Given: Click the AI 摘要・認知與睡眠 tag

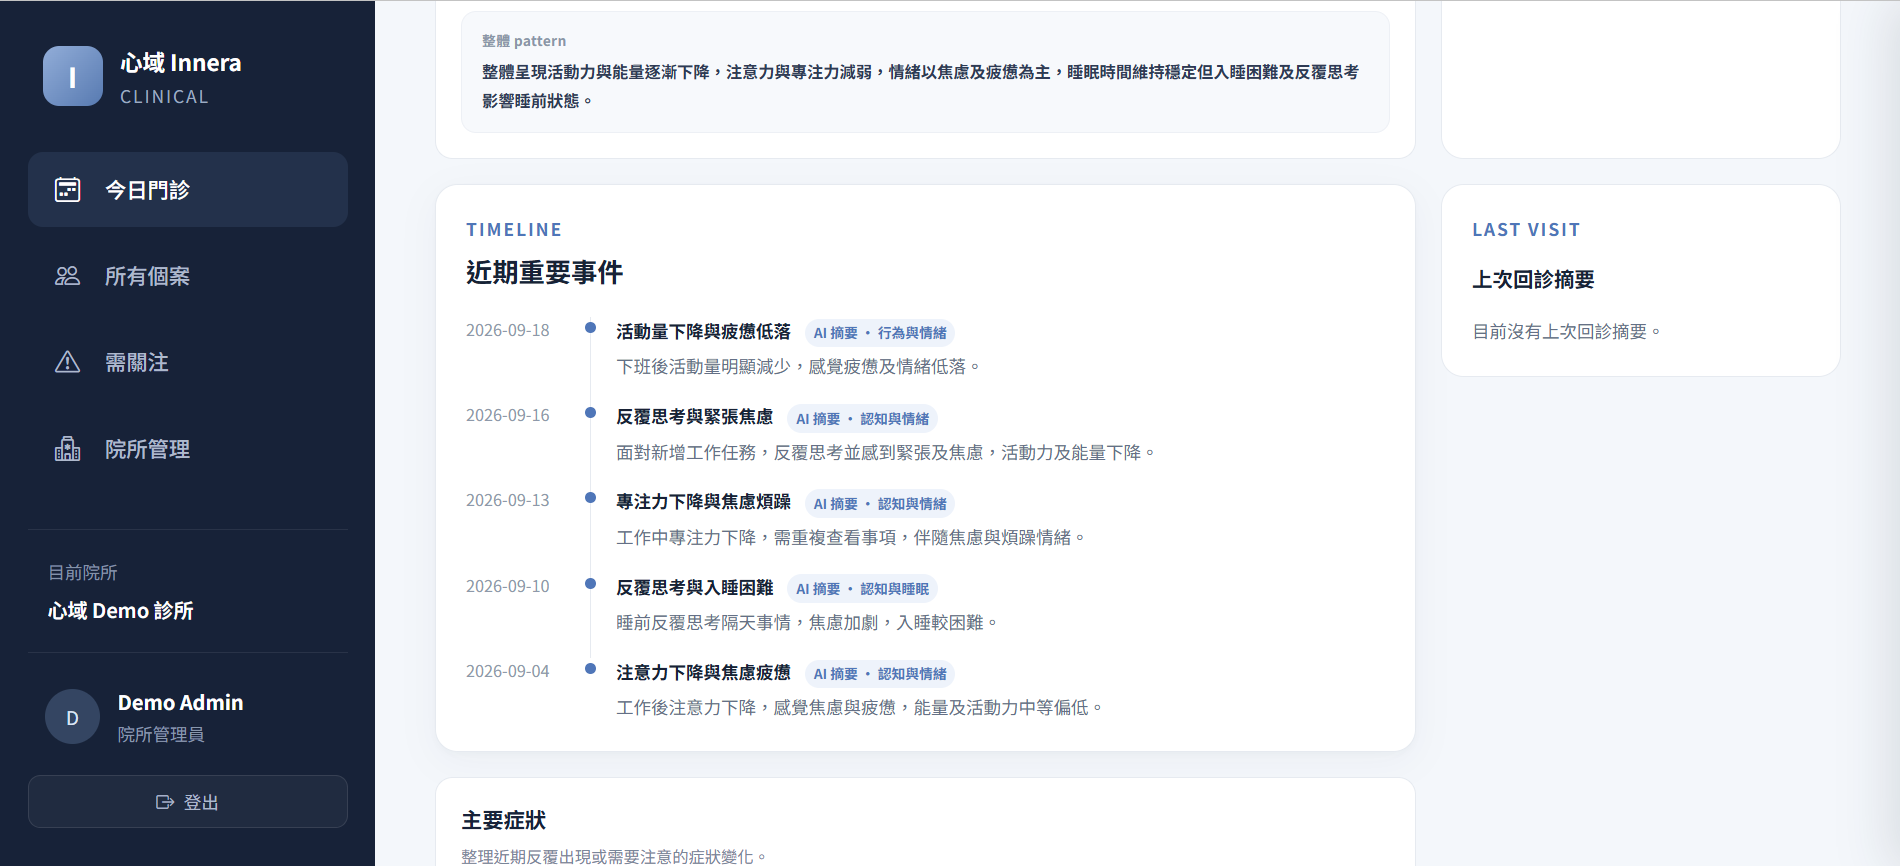Looking at the screenshot, I should coord(862,589).
